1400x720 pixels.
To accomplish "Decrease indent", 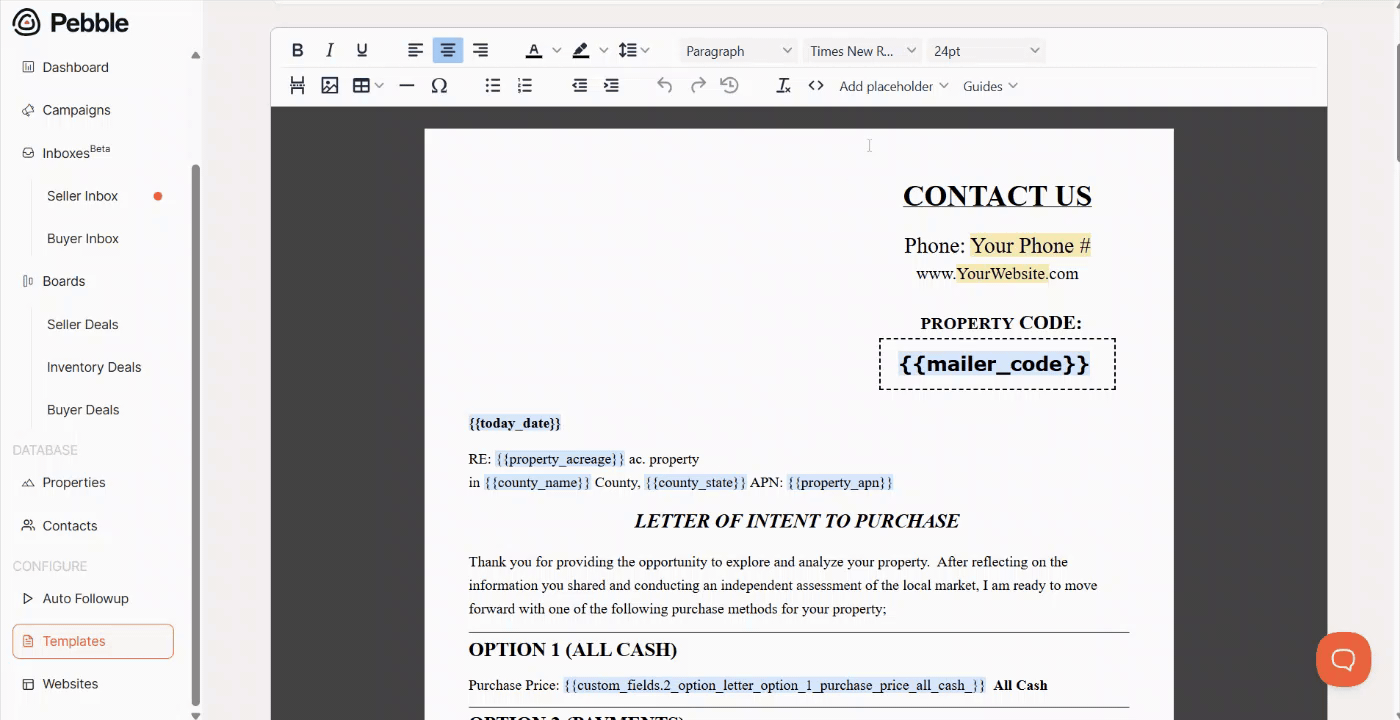I will pyautogui.click(x=579, y=86).
